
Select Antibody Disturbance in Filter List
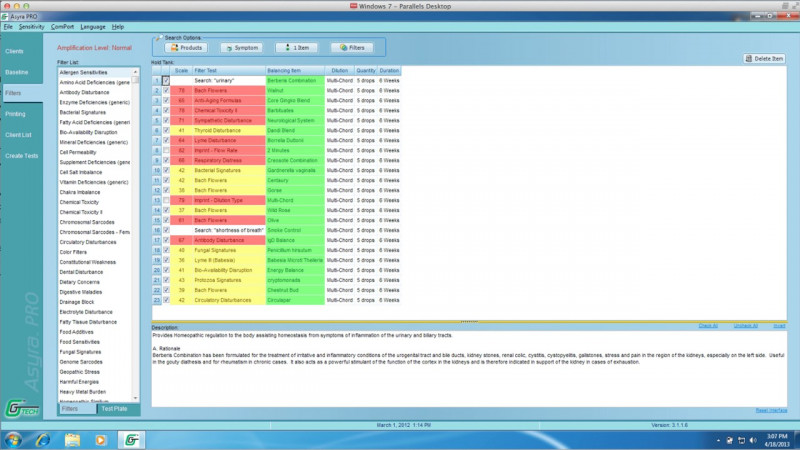[x=95, y=92]
